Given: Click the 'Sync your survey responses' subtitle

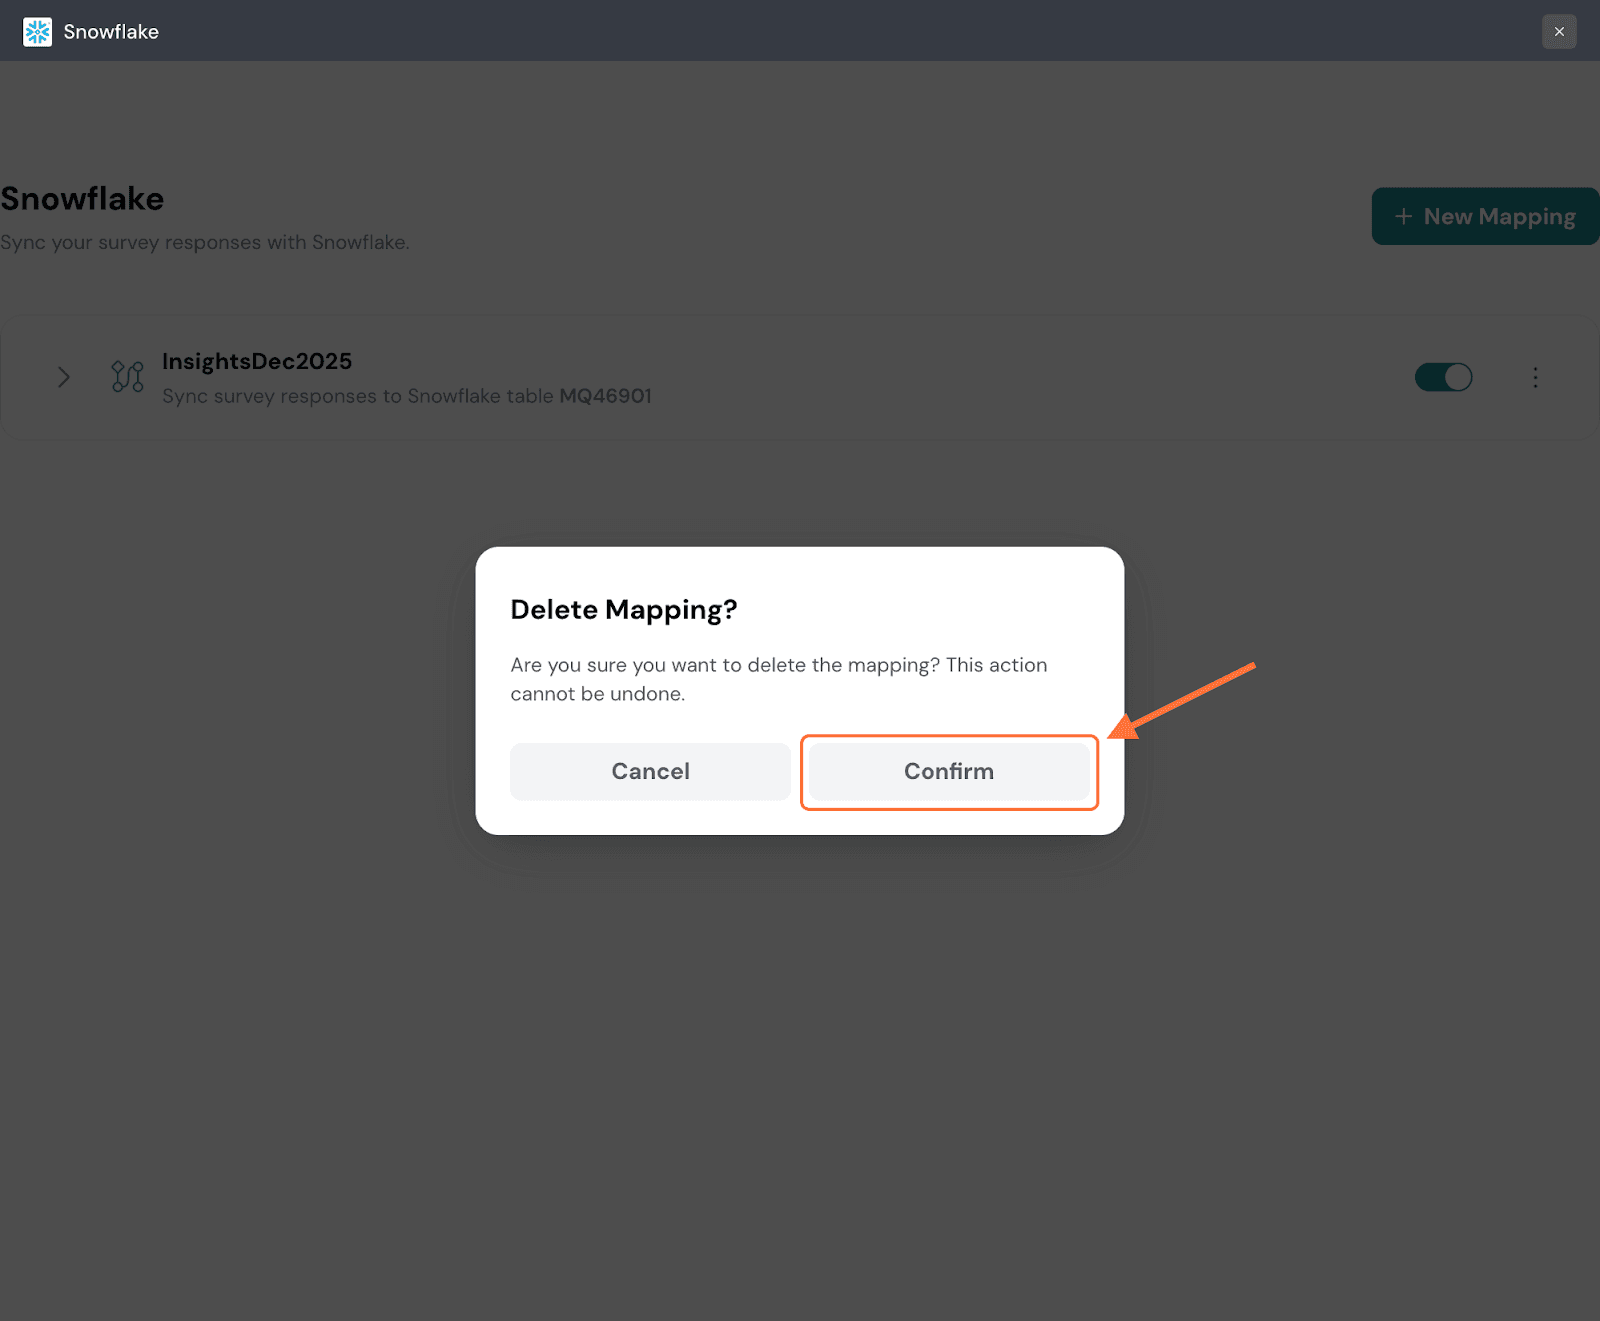Looking at the screenshot, I should (x=204, y=243).
